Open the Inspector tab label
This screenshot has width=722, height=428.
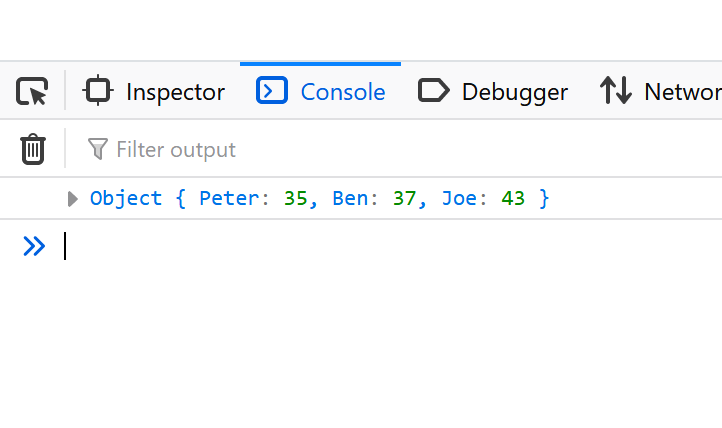[x=175, y=92]
